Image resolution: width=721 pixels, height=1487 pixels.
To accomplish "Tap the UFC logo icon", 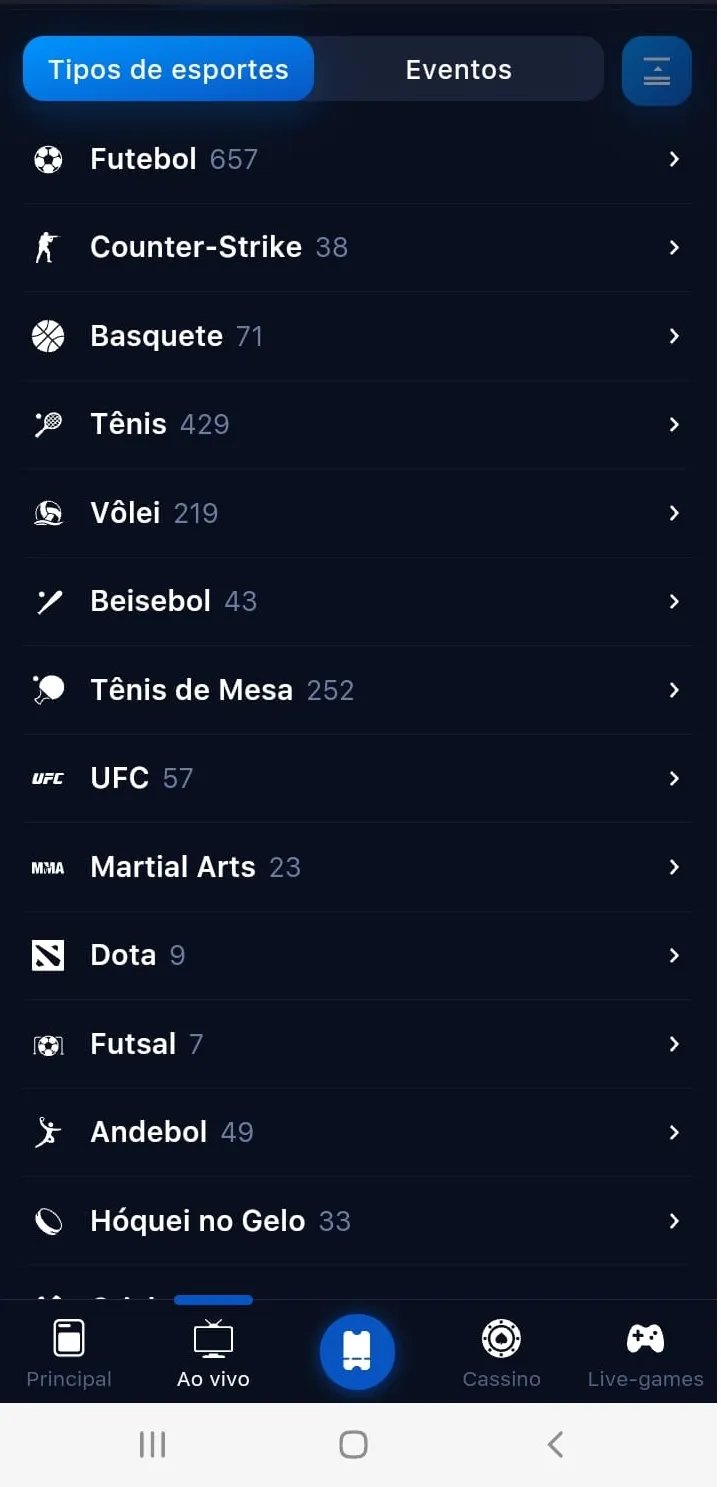I will point(48,779).
